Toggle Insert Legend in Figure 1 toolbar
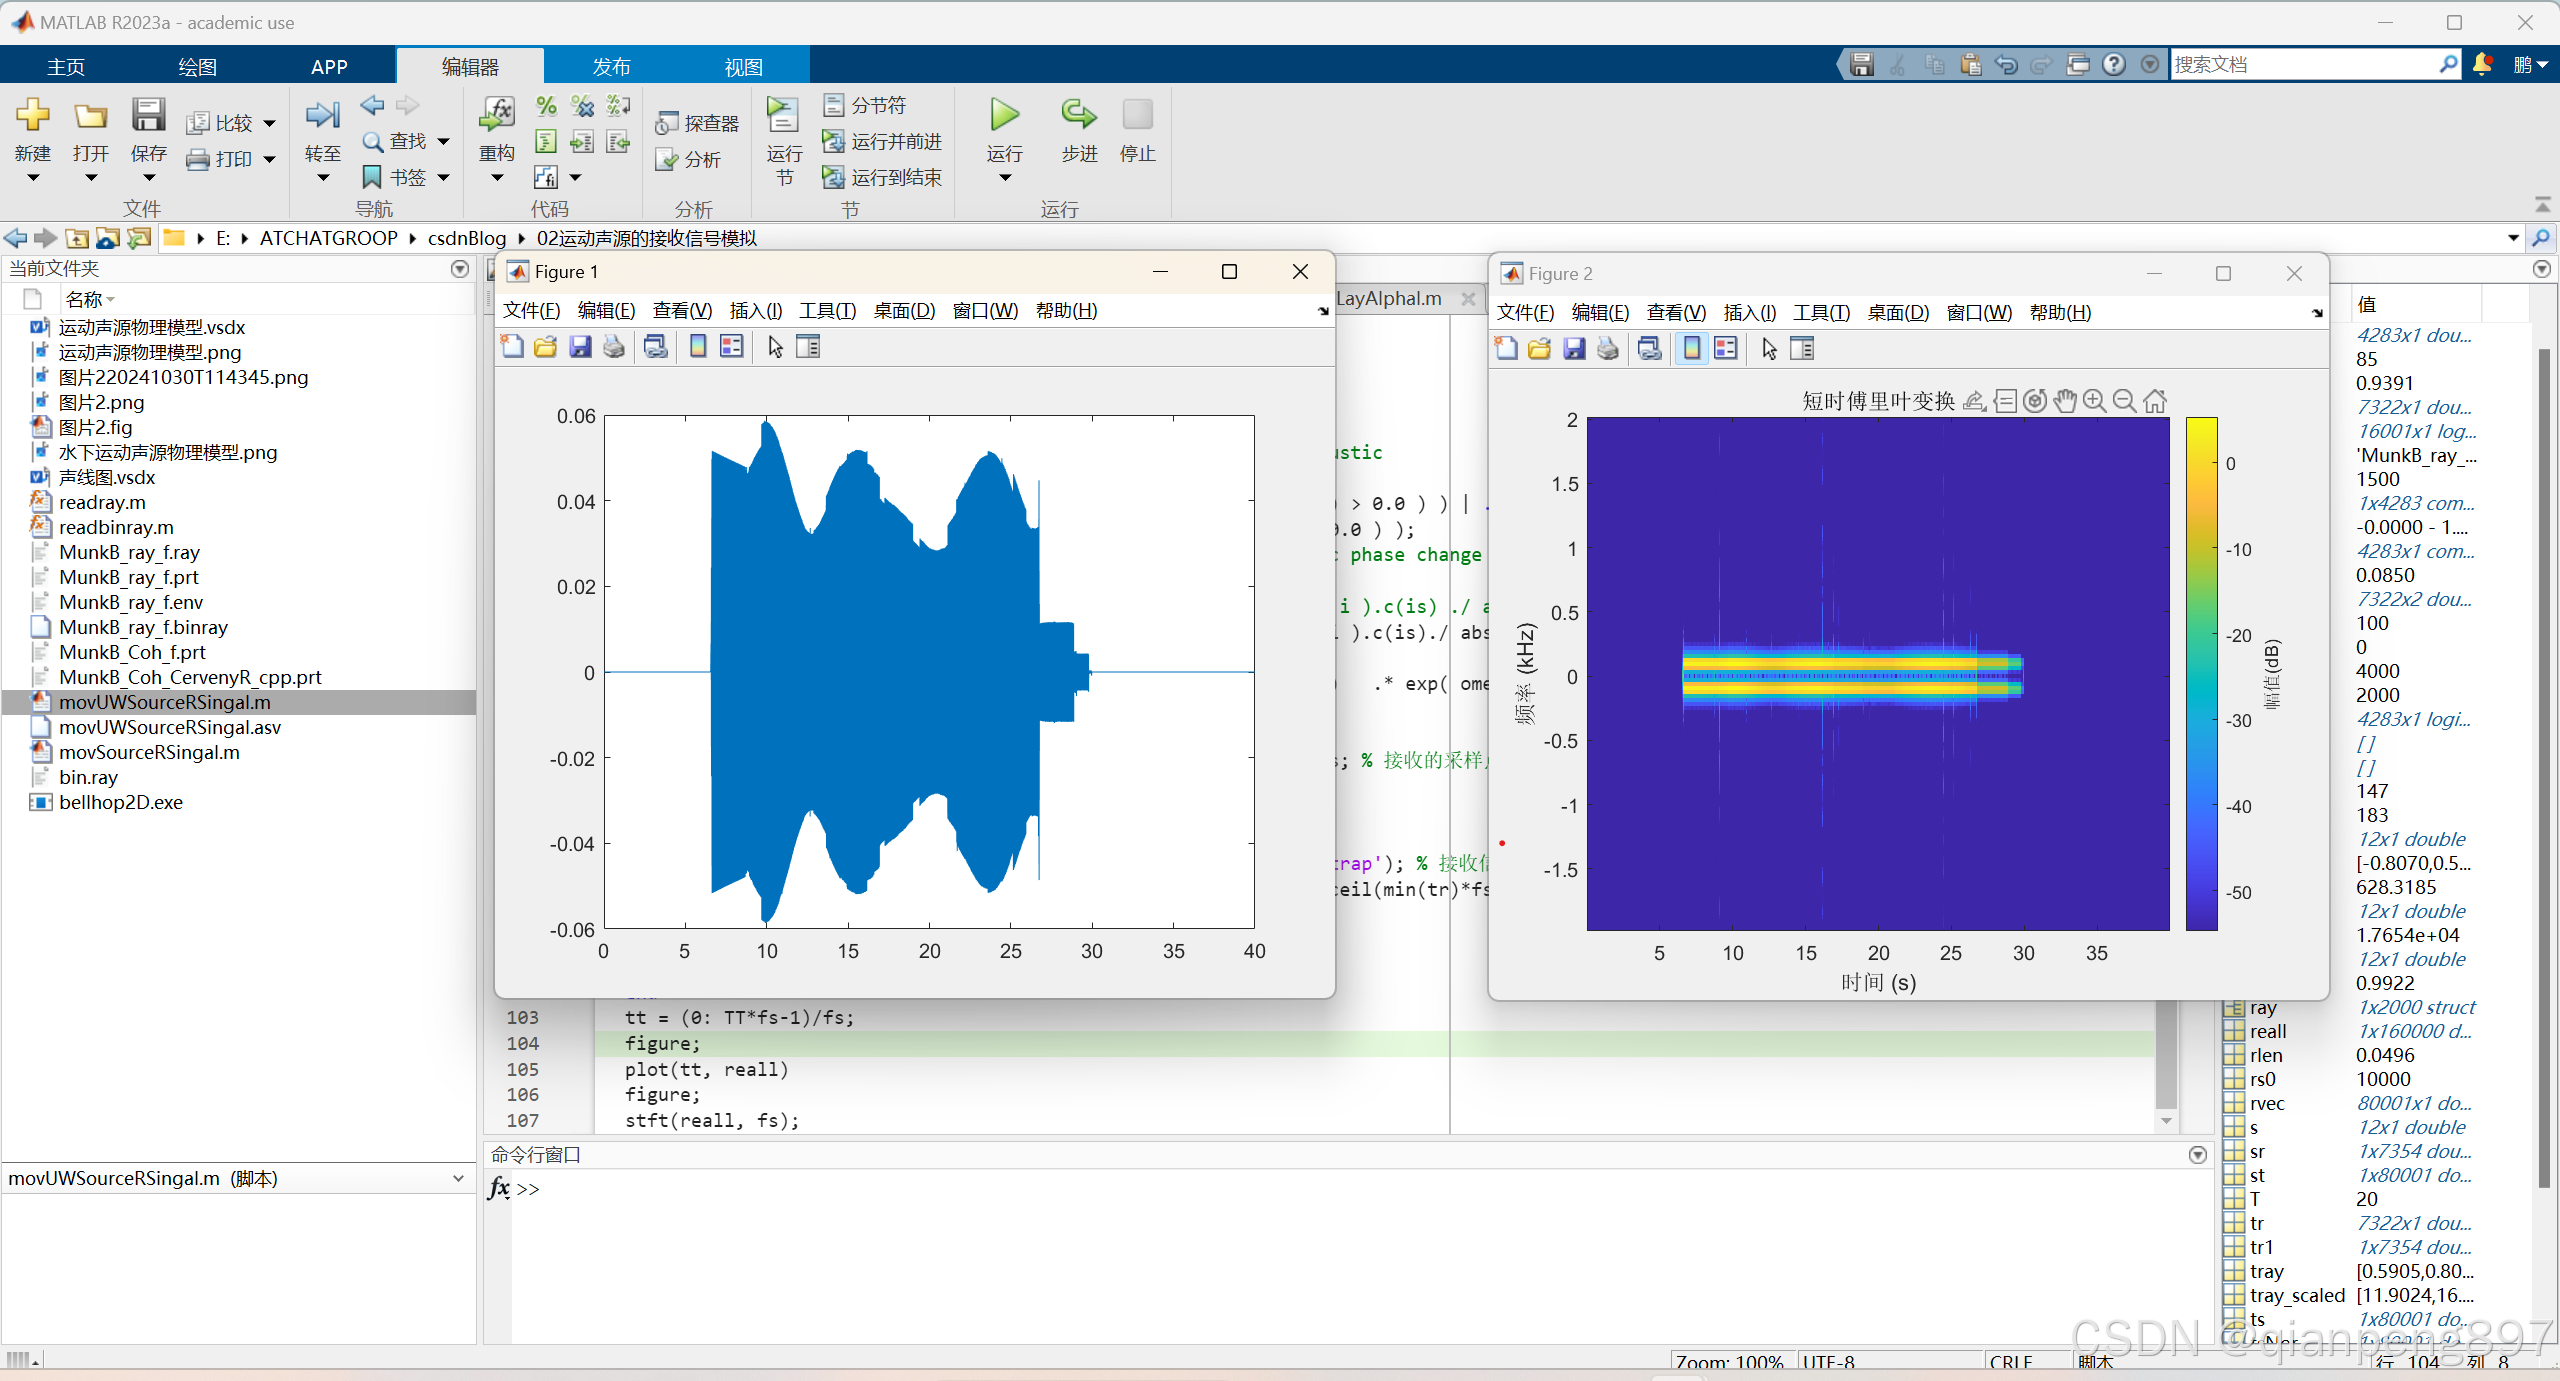2560x1381 pixels. click(732, 347)
